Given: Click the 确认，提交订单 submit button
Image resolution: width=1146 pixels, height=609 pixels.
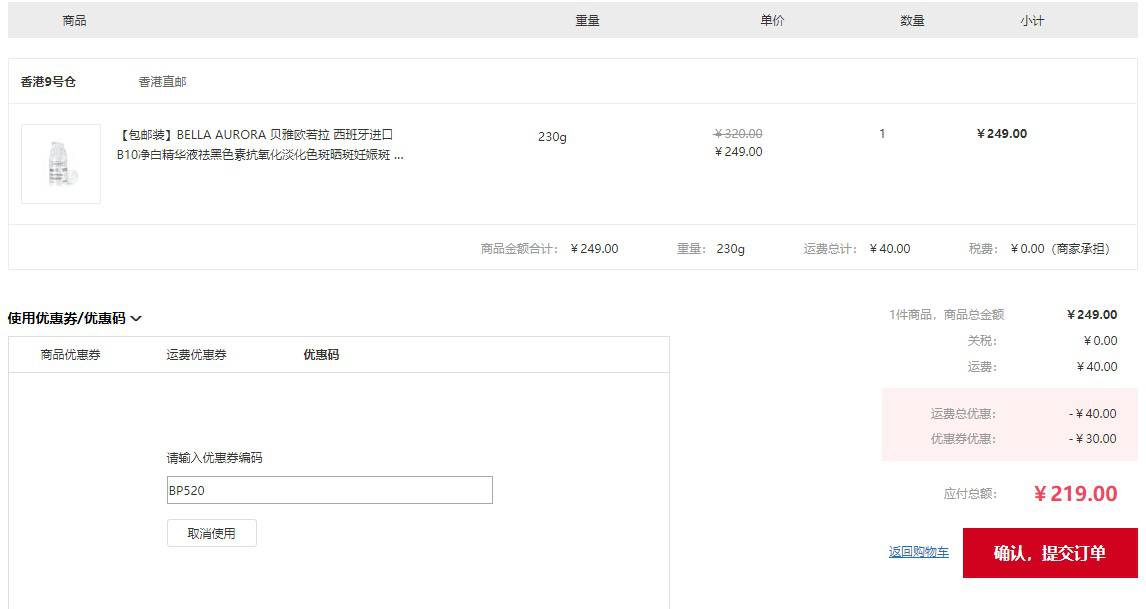Looking at the screenshot, I should point(1050,552).
